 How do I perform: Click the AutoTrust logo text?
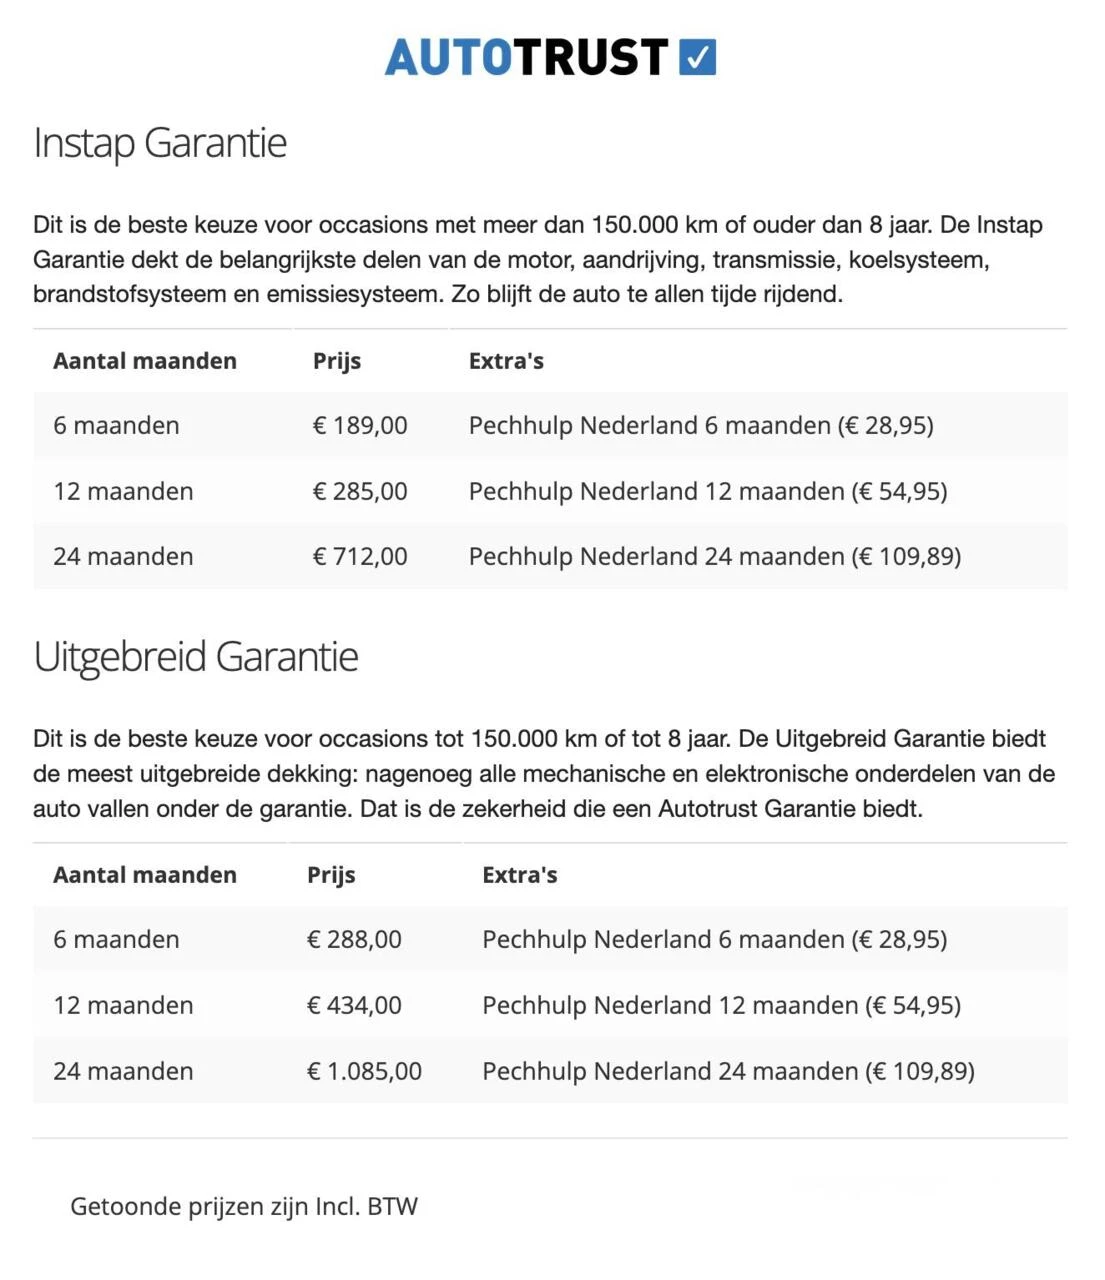[526, 58]
